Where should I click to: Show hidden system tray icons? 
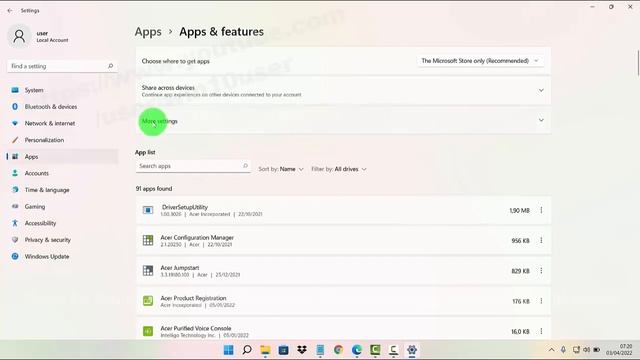[x=551, y=350]
